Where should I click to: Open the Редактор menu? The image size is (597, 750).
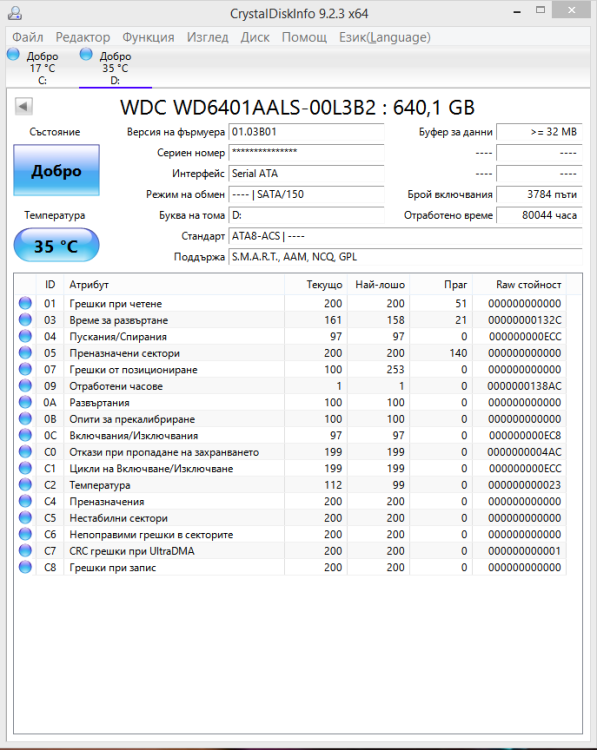83,37
